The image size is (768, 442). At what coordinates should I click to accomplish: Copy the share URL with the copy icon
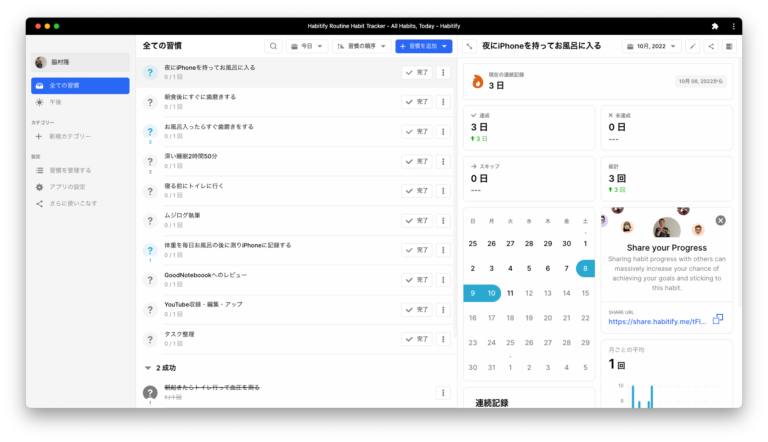click(718, 319)
